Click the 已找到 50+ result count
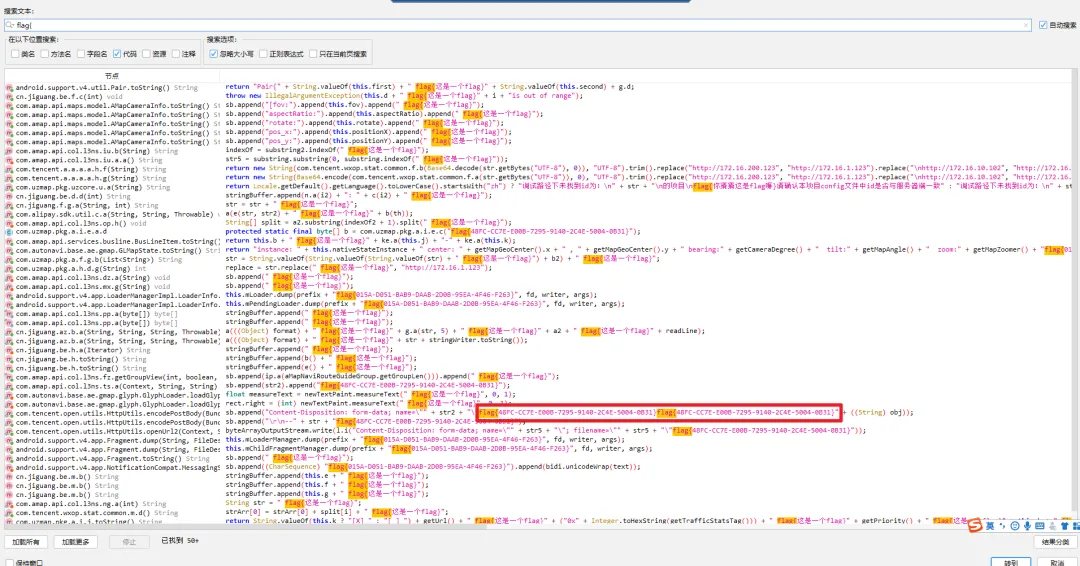Image resolution: width=1080 pixels, height=566 pixels. point(180,541)
